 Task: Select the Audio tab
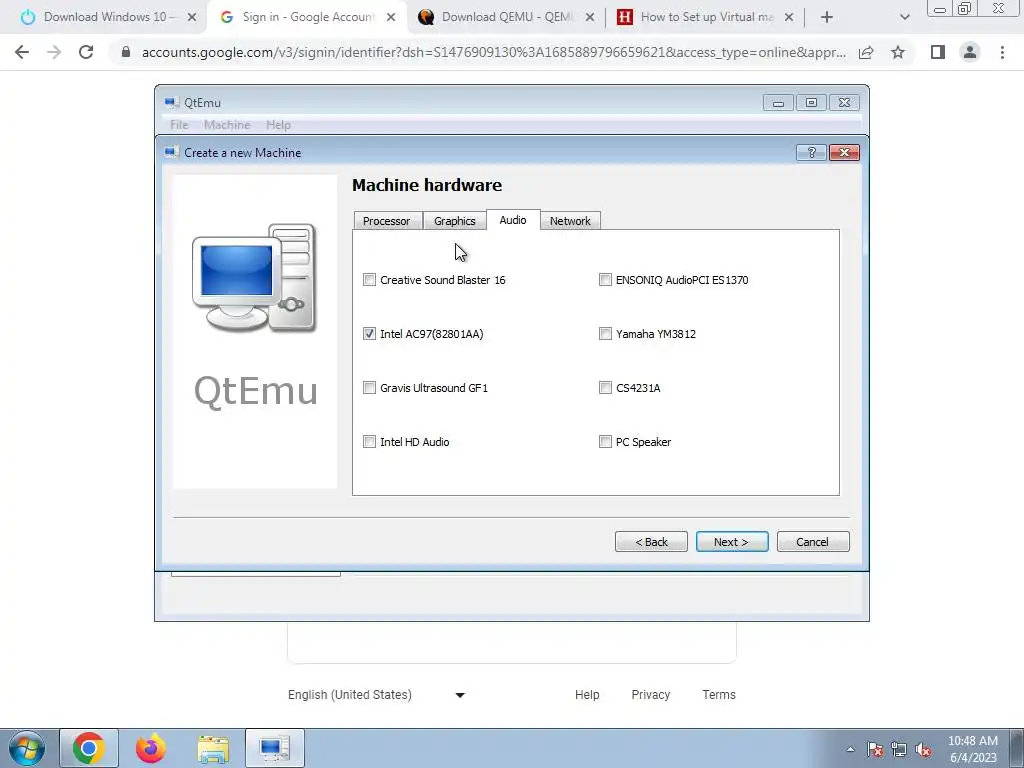point(513,219)
